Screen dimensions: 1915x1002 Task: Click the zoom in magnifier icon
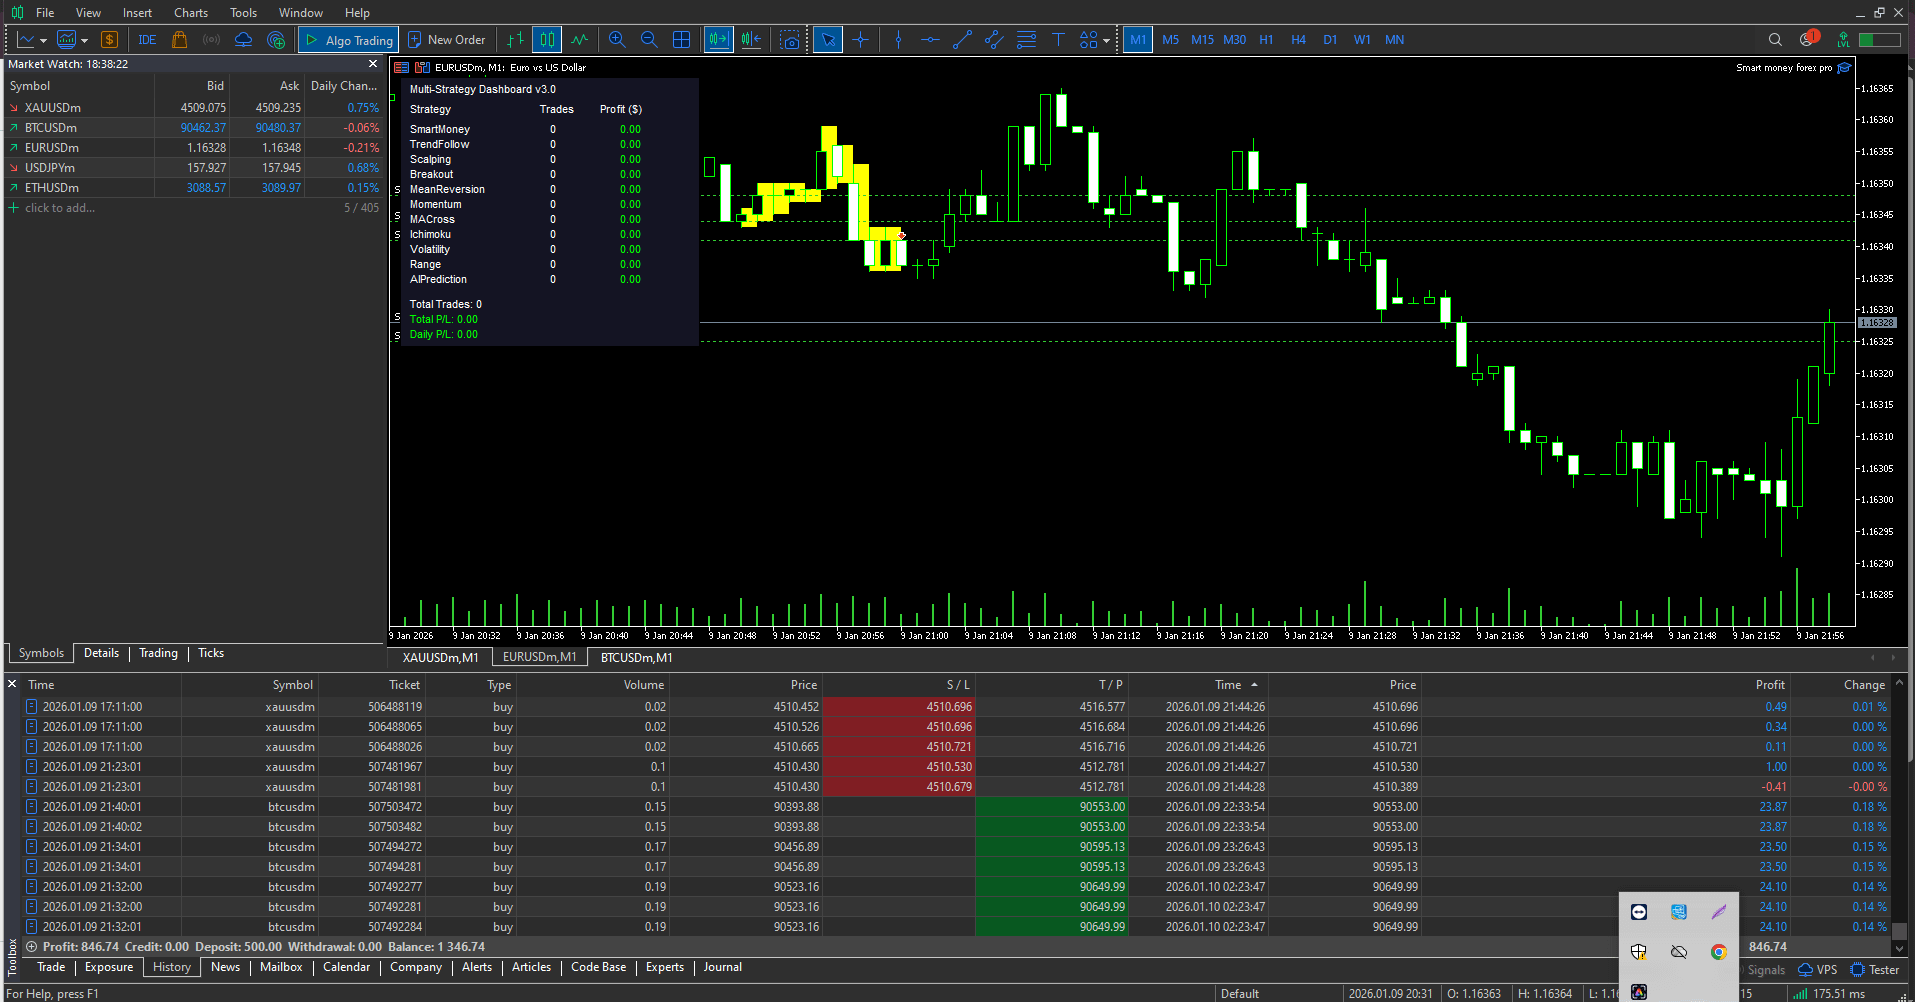pyautogui.click(x=617, y=40)
